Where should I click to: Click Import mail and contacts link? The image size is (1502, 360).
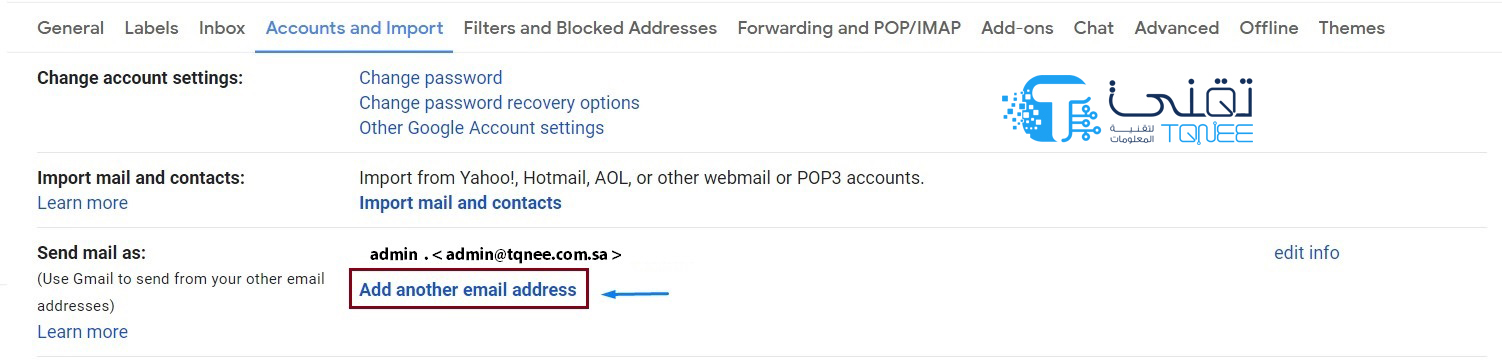coord(460,203)
